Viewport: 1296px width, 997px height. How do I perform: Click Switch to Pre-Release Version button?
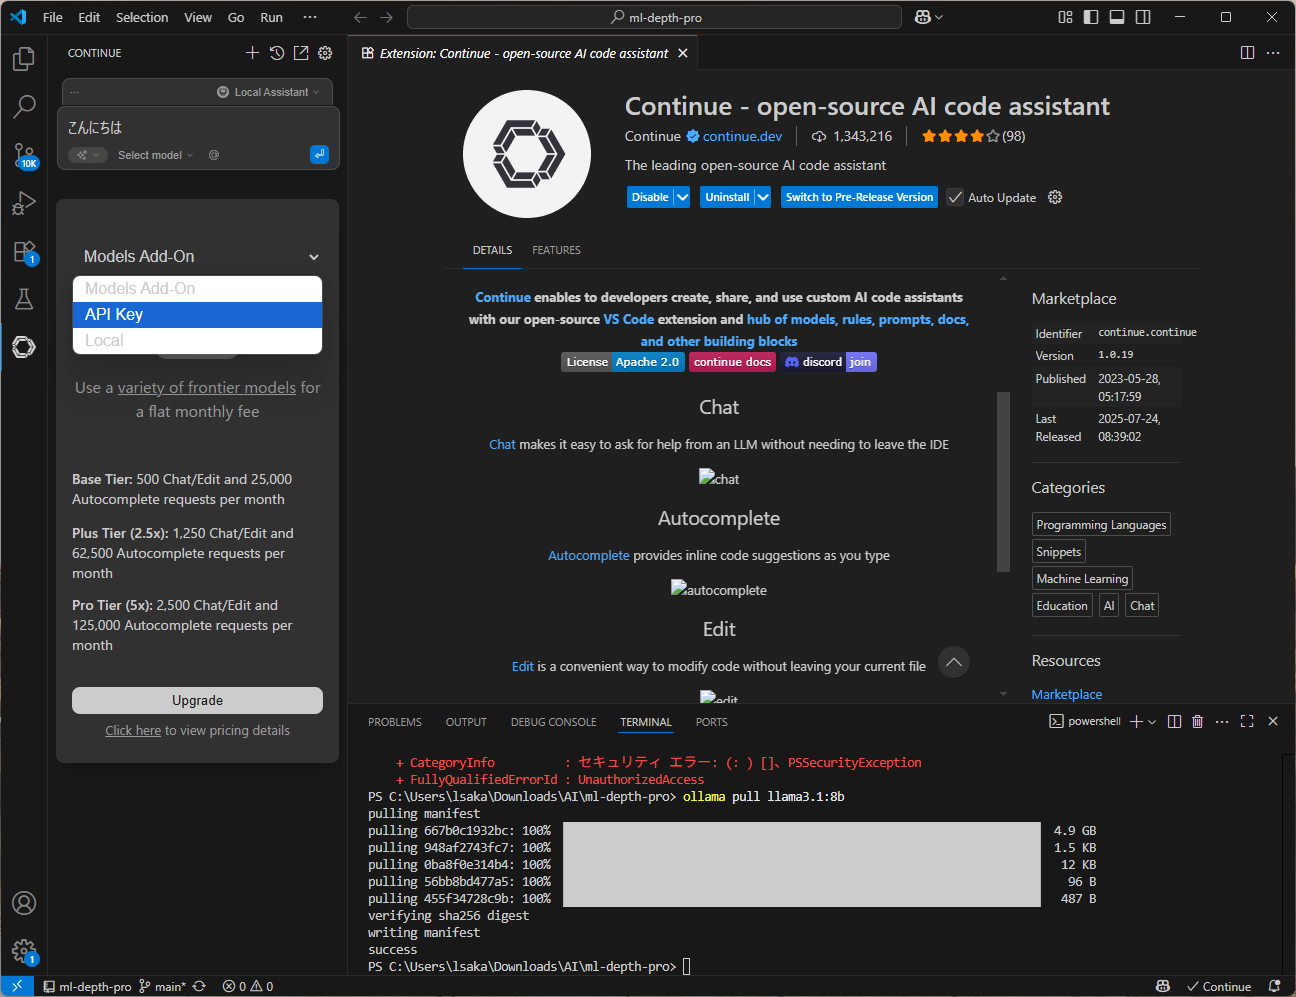pos(859,197)
